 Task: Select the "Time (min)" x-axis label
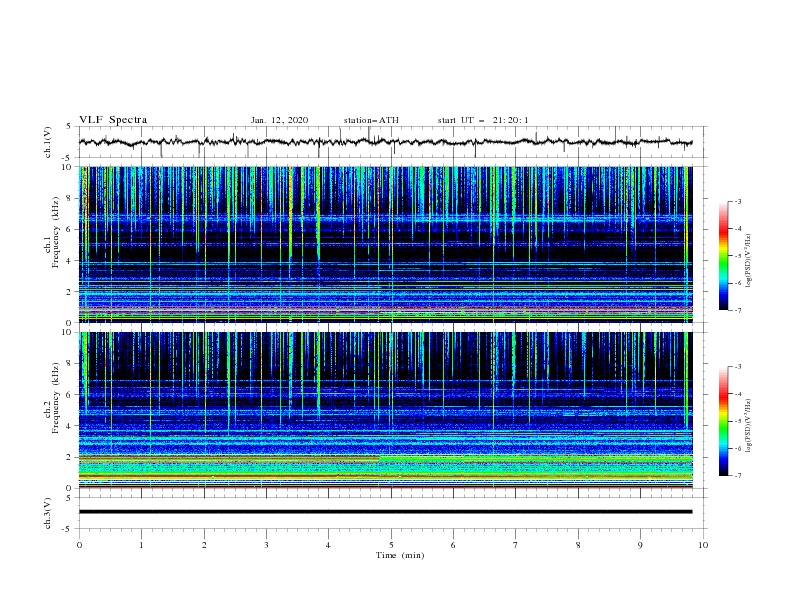coord(400,555)
